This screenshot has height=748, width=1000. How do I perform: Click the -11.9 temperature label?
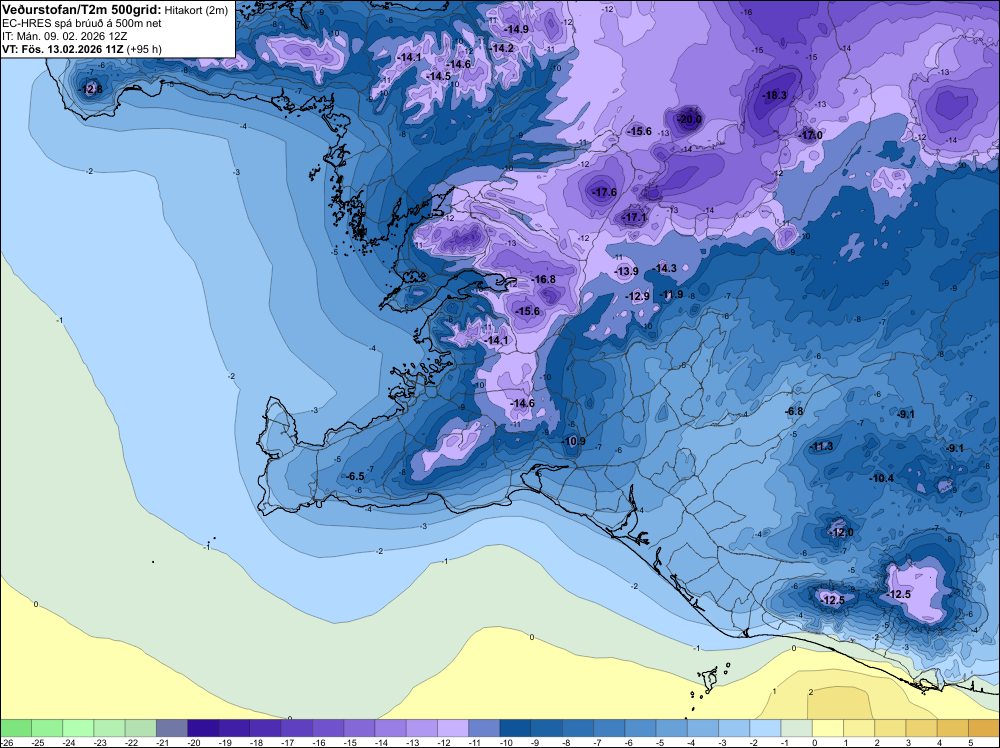point(670,294)
